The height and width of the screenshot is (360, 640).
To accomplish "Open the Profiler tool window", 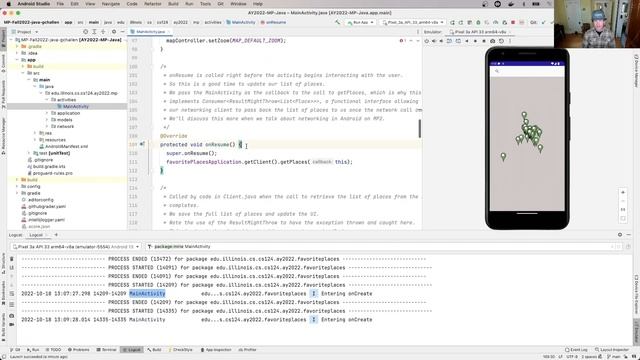I will click(x=247, y=350).
